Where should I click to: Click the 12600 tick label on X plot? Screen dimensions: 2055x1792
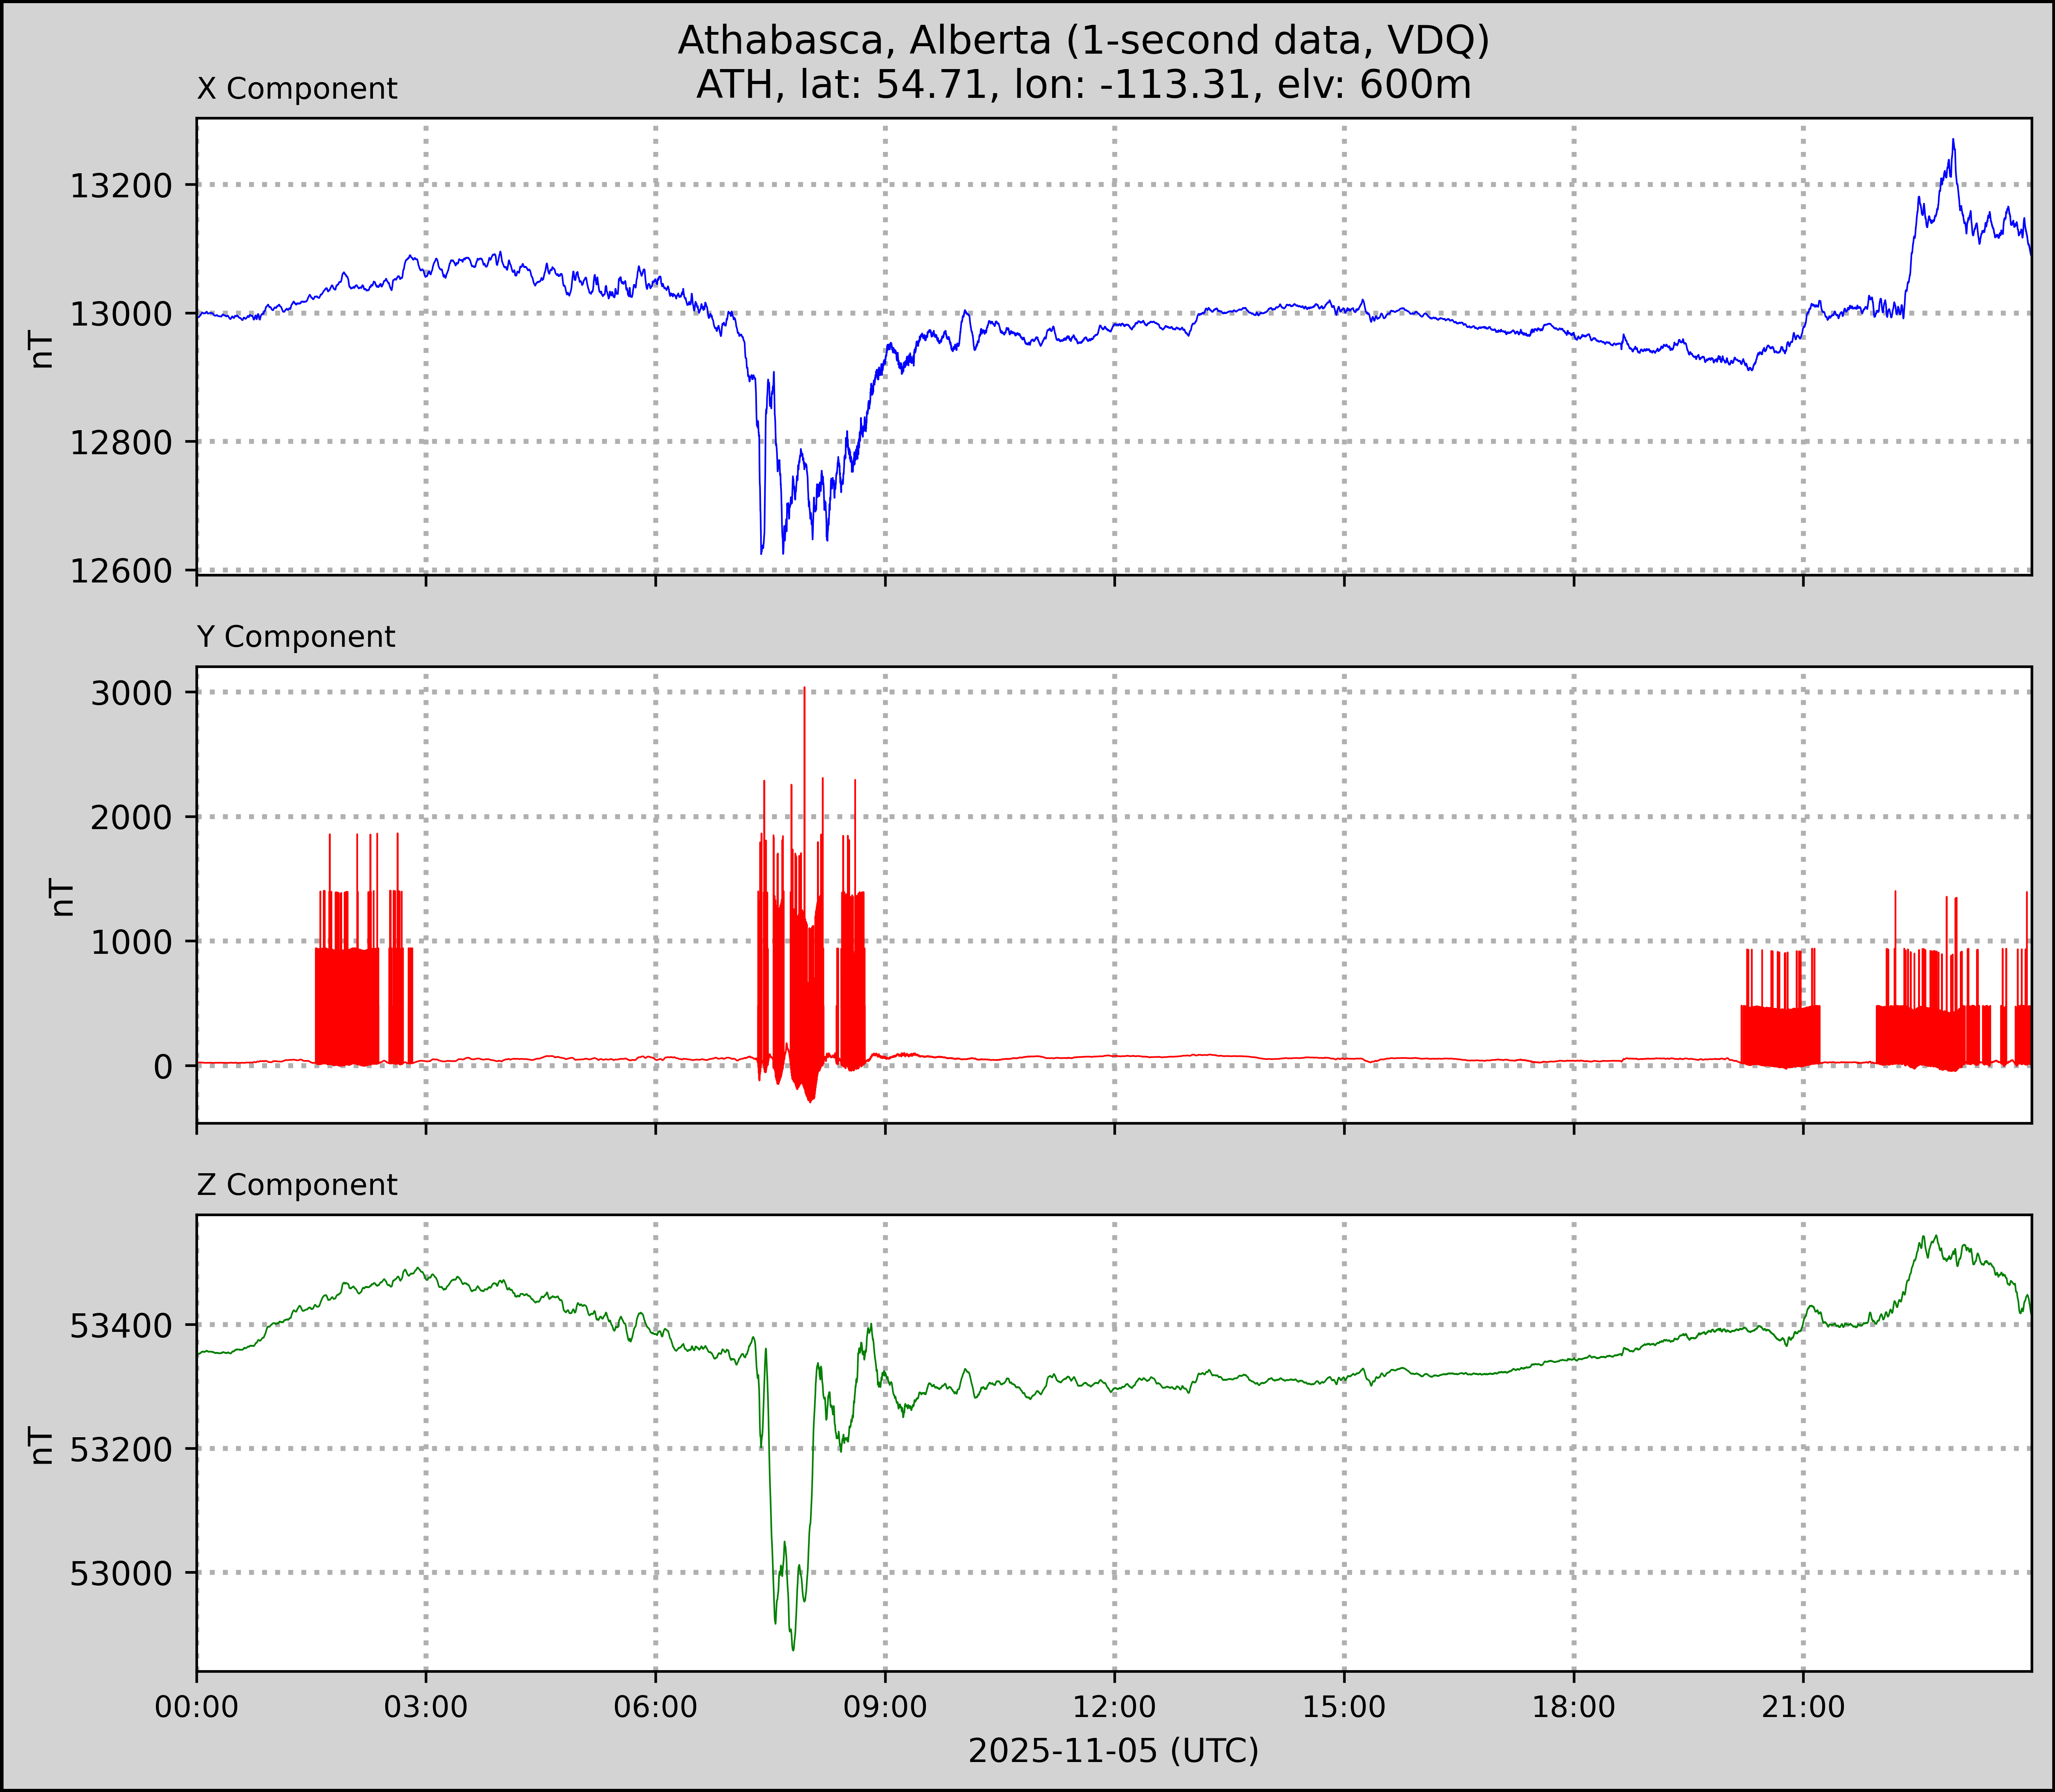(x=121, y=571)
